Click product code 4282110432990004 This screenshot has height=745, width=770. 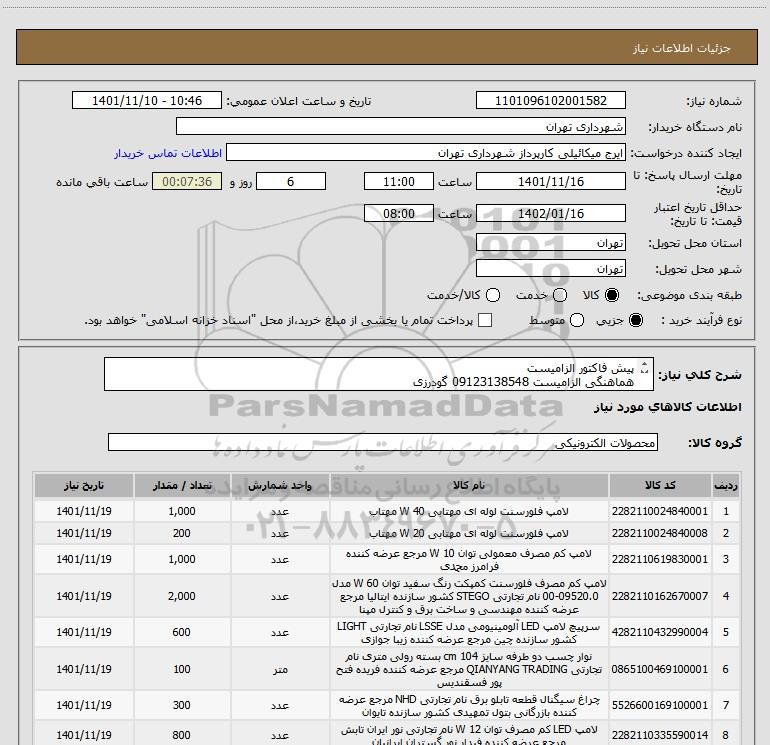click(x=660, y=632)
